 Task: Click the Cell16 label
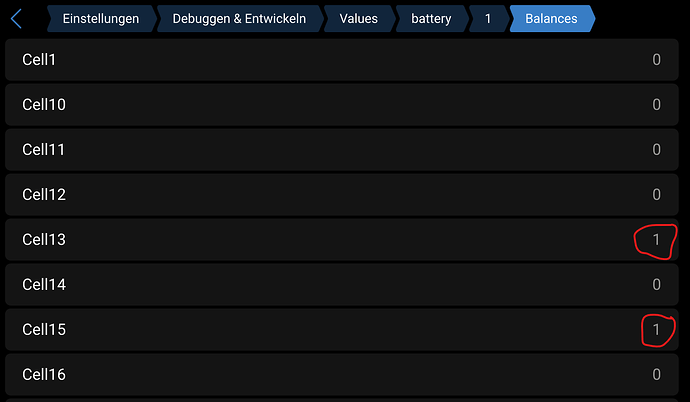click(44, 375)
